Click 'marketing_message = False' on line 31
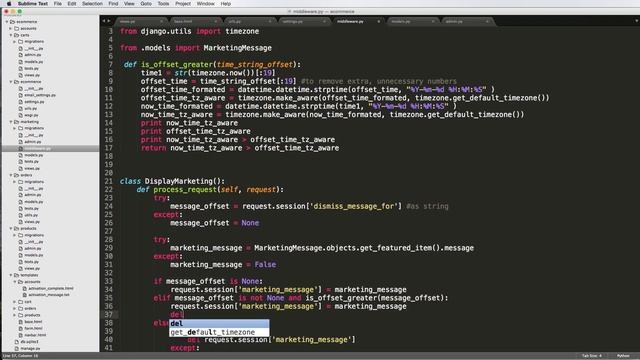The width and height of the screenshot is (640, 360). (223, 264)
